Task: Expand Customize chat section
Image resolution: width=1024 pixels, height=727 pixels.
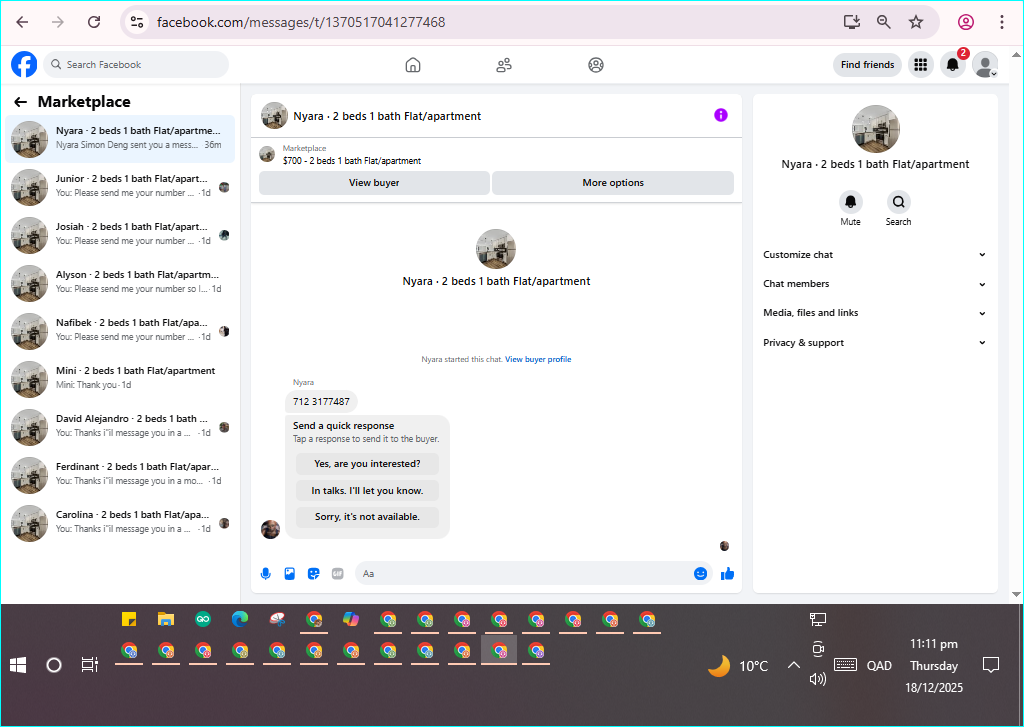Action: pyautogui.click(x=874, y=255)
